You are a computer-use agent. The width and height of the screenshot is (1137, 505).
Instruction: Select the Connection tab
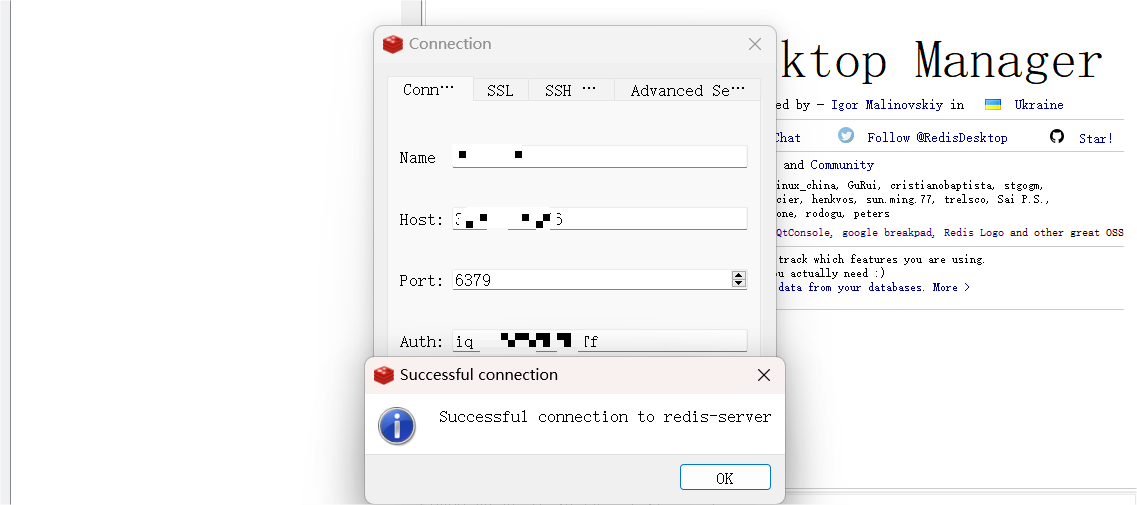[429, 89]
